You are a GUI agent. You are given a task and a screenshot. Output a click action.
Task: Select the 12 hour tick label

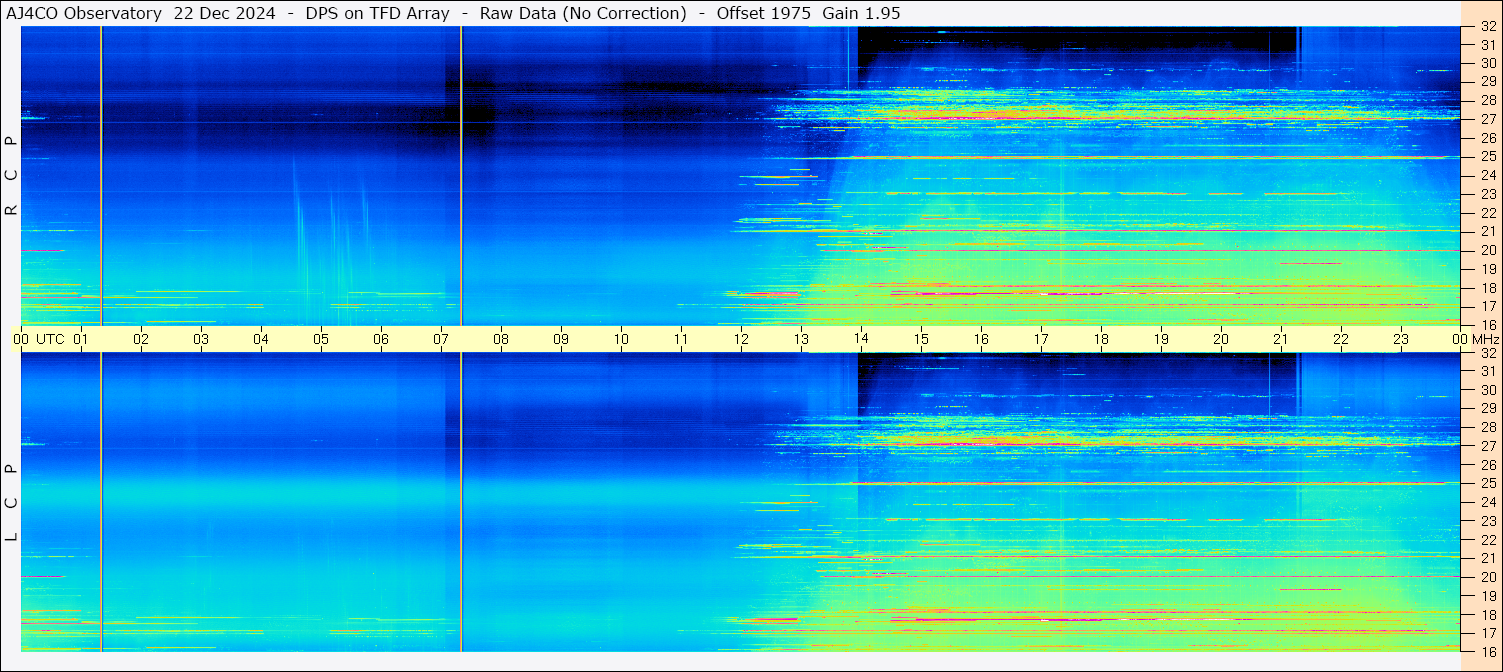741,339
